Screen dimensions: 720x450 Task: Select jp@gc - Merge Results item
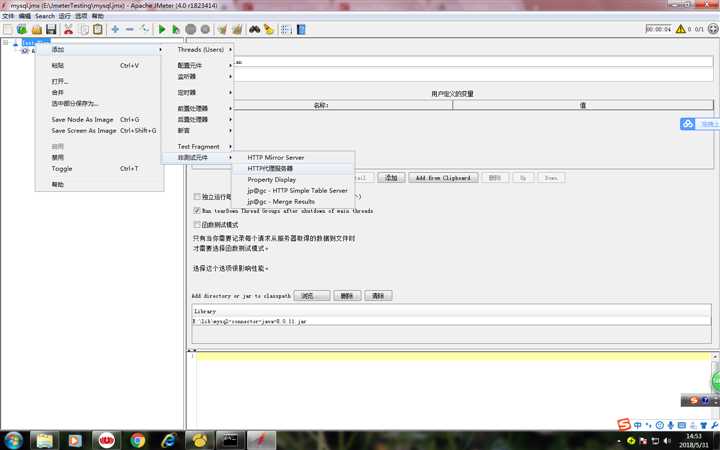point(293,202)
